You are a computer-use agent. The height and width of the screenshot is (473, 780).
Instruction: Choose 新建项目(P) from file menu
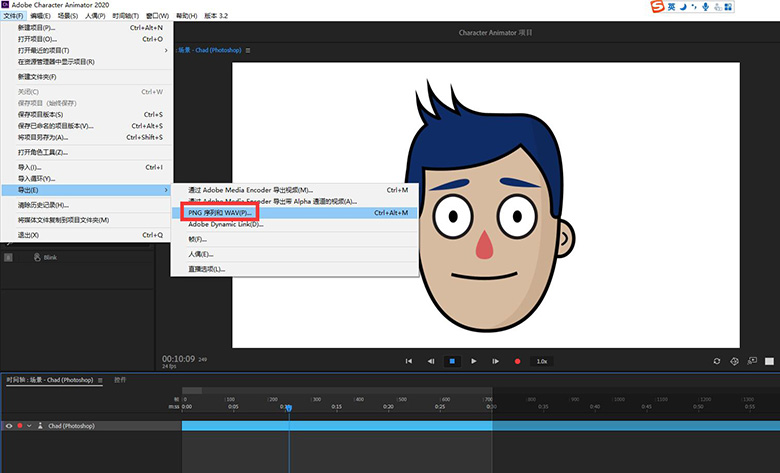(87, 27)
